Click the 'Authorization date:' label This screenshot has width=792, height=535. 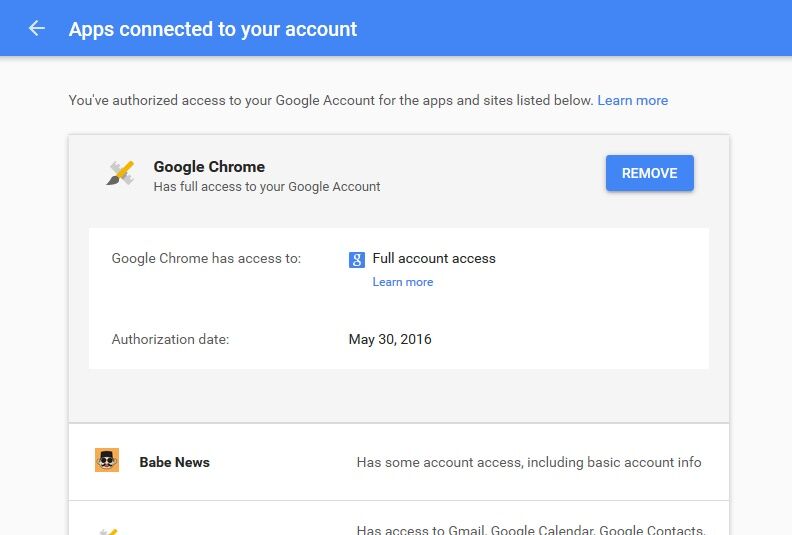tap(170, 339)
